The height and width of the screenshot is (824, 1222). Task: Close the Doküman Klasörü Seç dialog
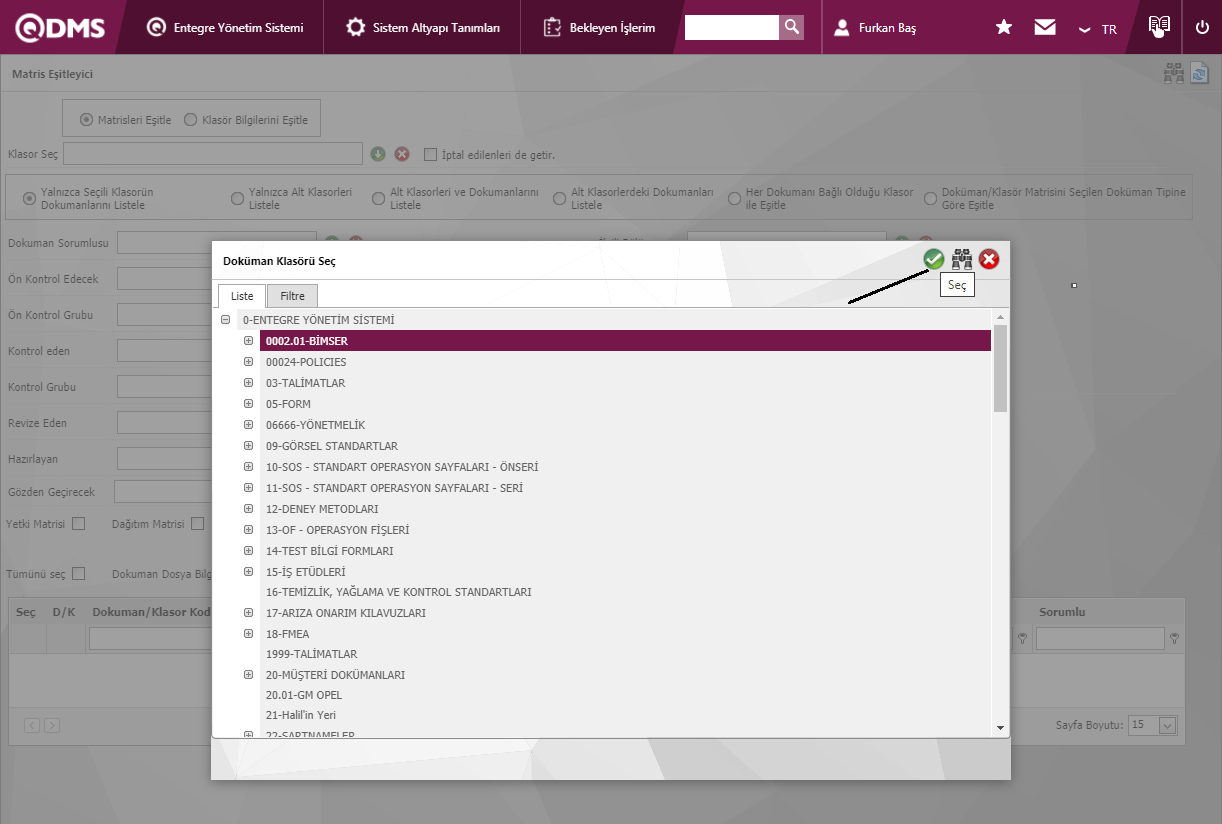pyautogui.click(x=989, y=260)
